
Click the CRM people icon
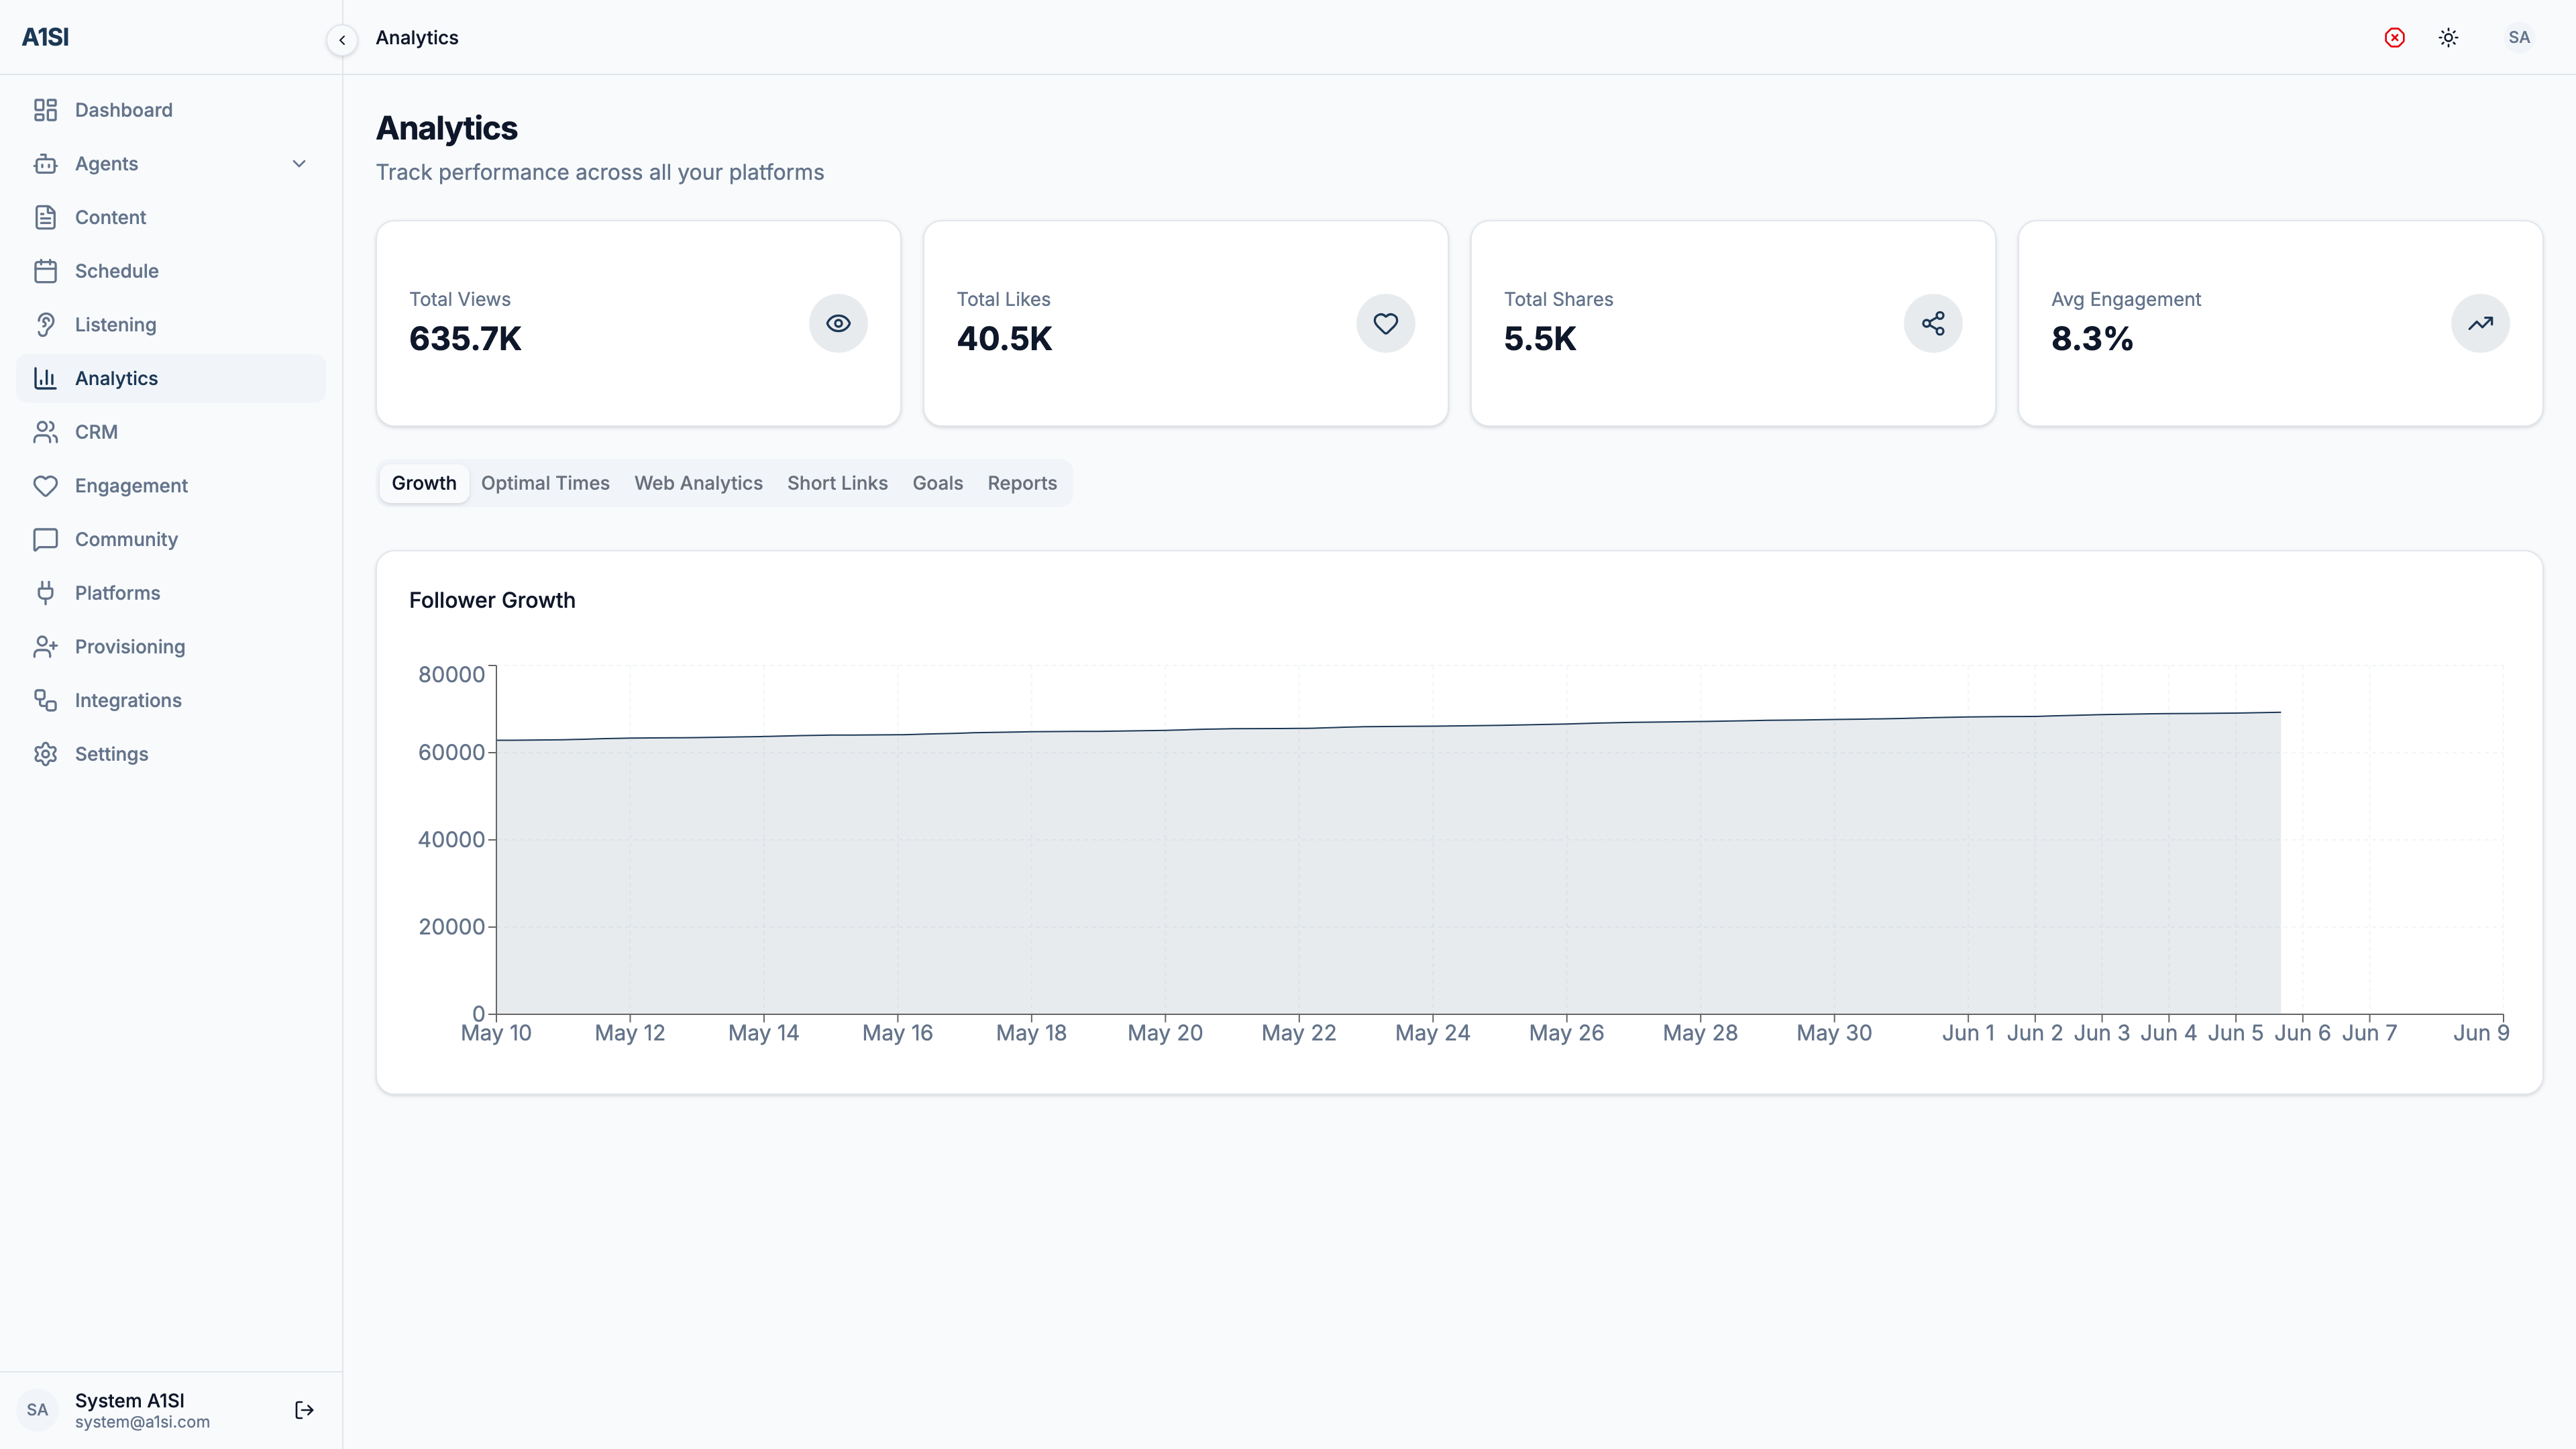point(45,432)
